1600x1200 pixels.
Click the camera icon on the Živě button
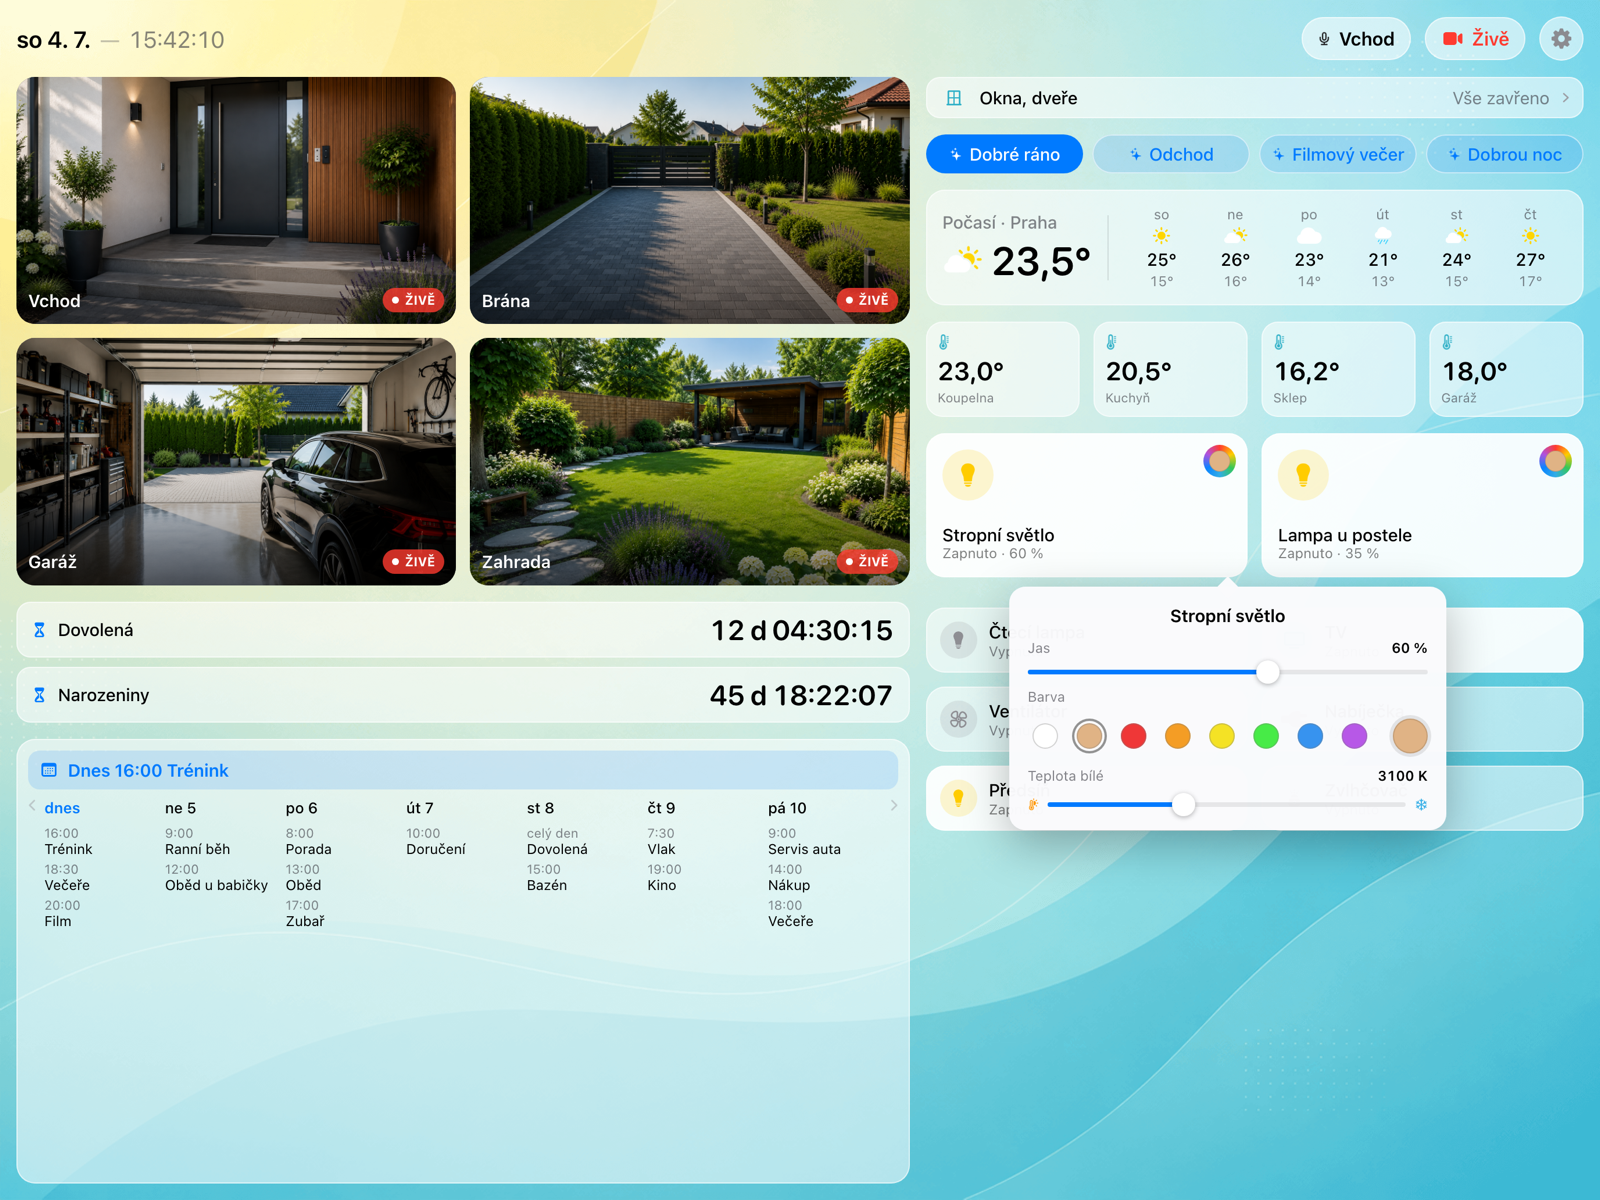1452,39
